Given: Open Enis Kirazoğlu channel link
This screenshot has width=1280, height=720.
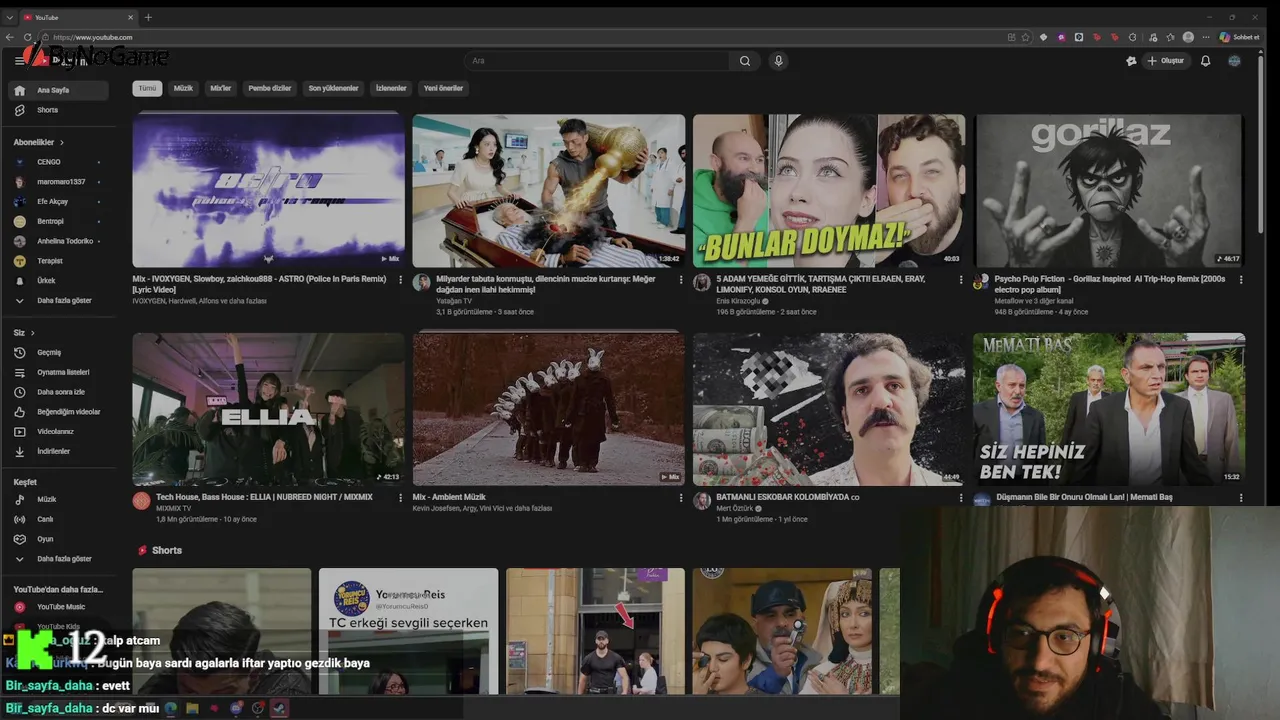Looking at the screenshot, I should 740,301.
